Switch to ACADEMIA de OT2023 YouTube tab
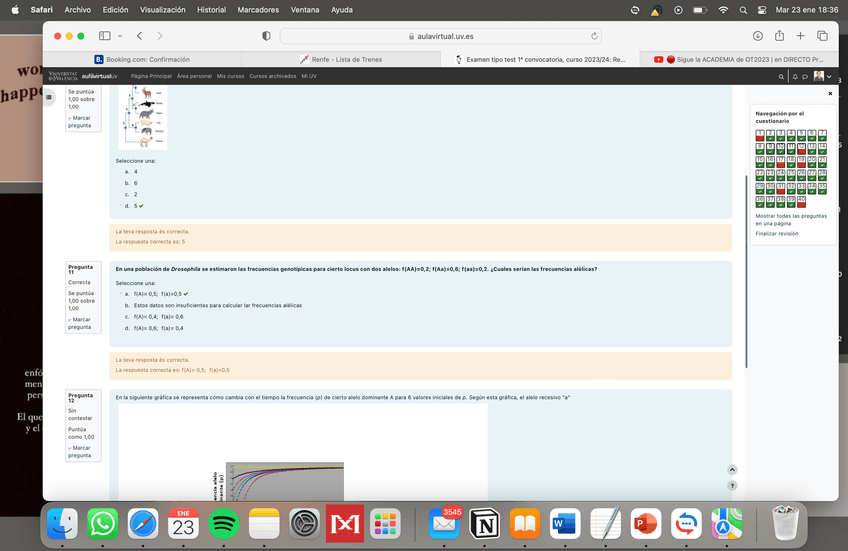The height and width of the screenshot is (551, 848). click(739, 59)
